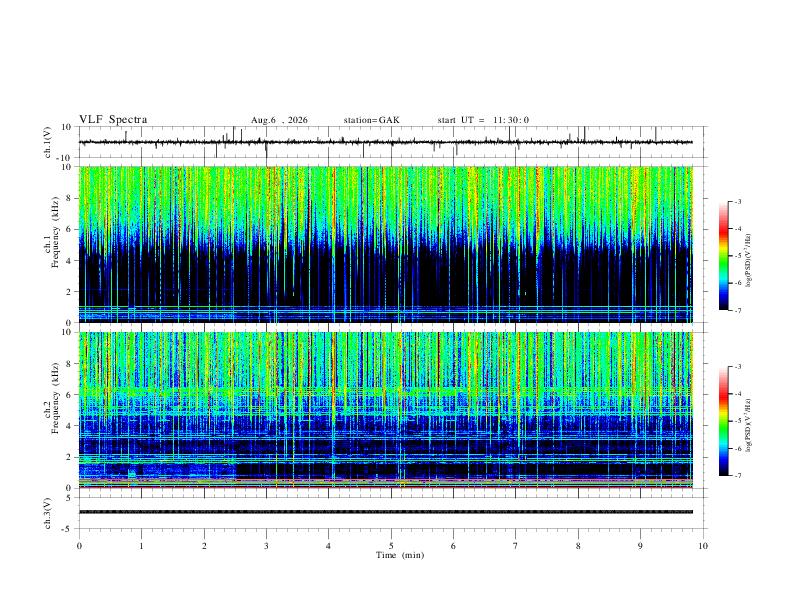792x612 pixels.
Task: Click the ch.1 voltage waveform trace
Action: click(x=385, y=142)
